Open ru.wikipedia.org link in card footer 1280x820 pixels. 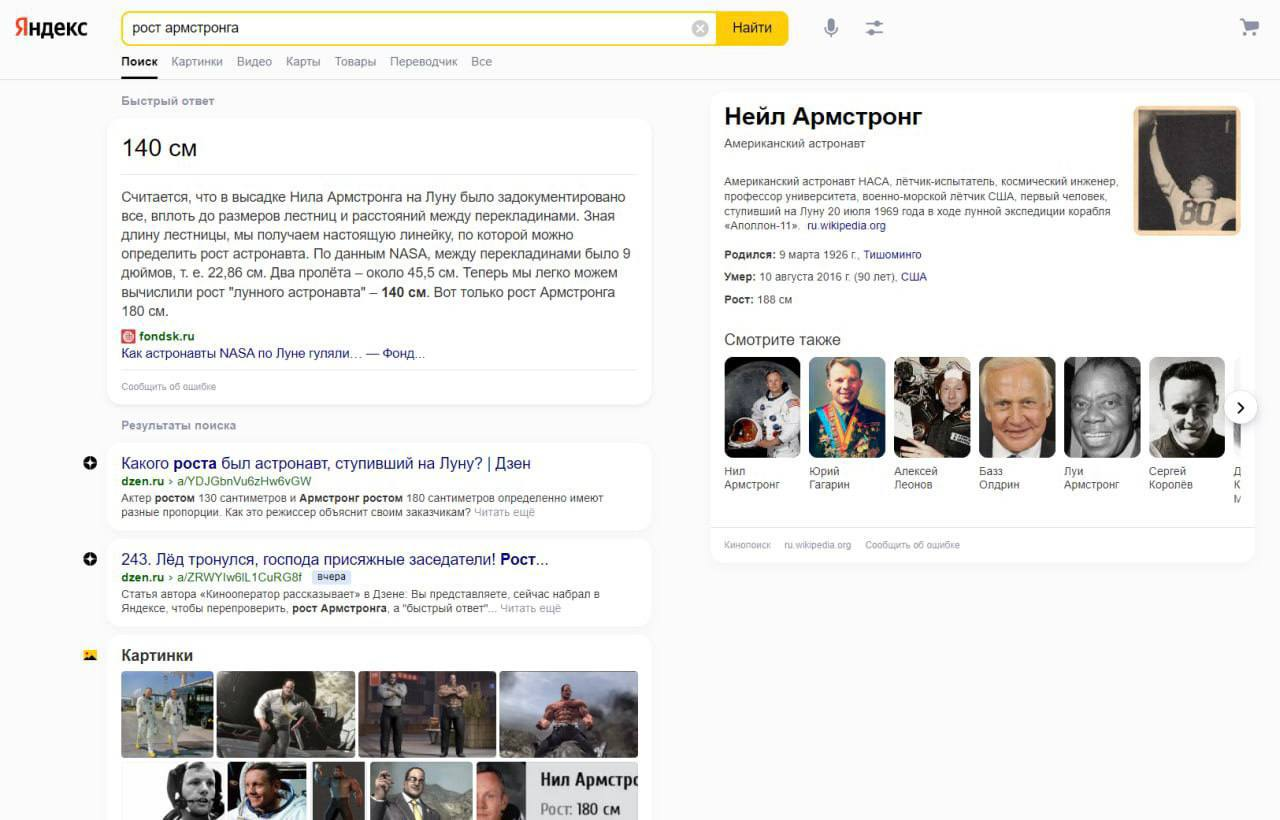point(817,545)
